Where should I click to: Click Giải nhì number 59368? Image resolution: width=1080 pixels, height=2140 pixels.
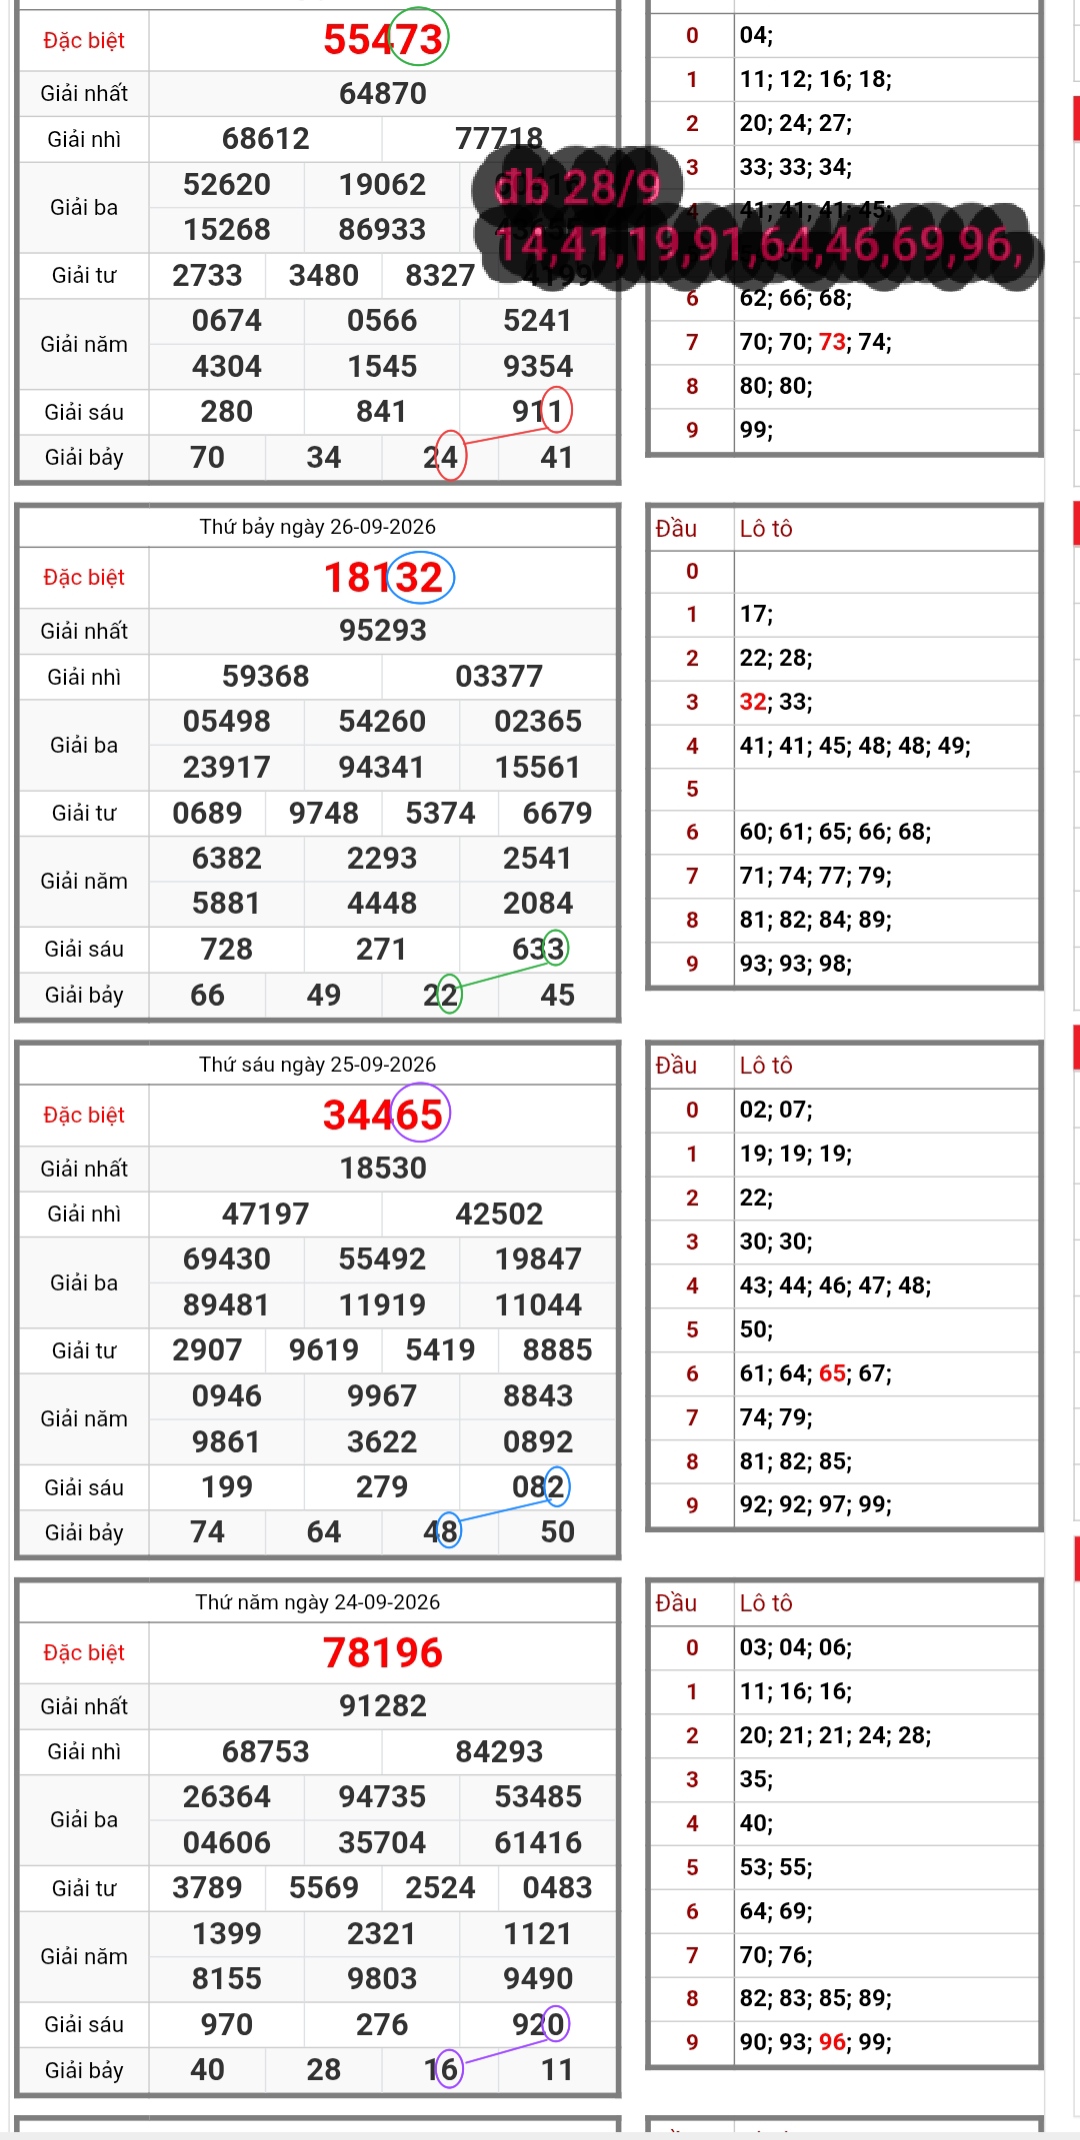[x=266, y=676]
